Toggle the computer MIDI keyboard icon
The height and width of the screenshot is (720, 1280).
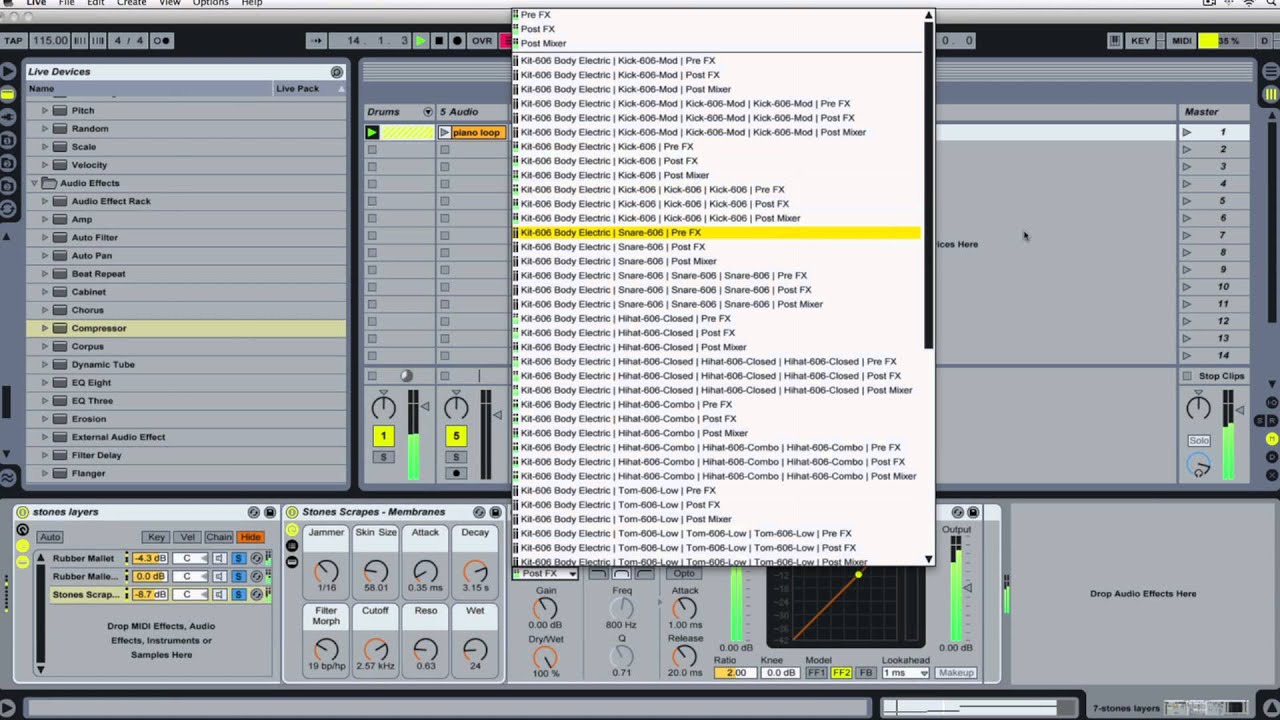1115,41
